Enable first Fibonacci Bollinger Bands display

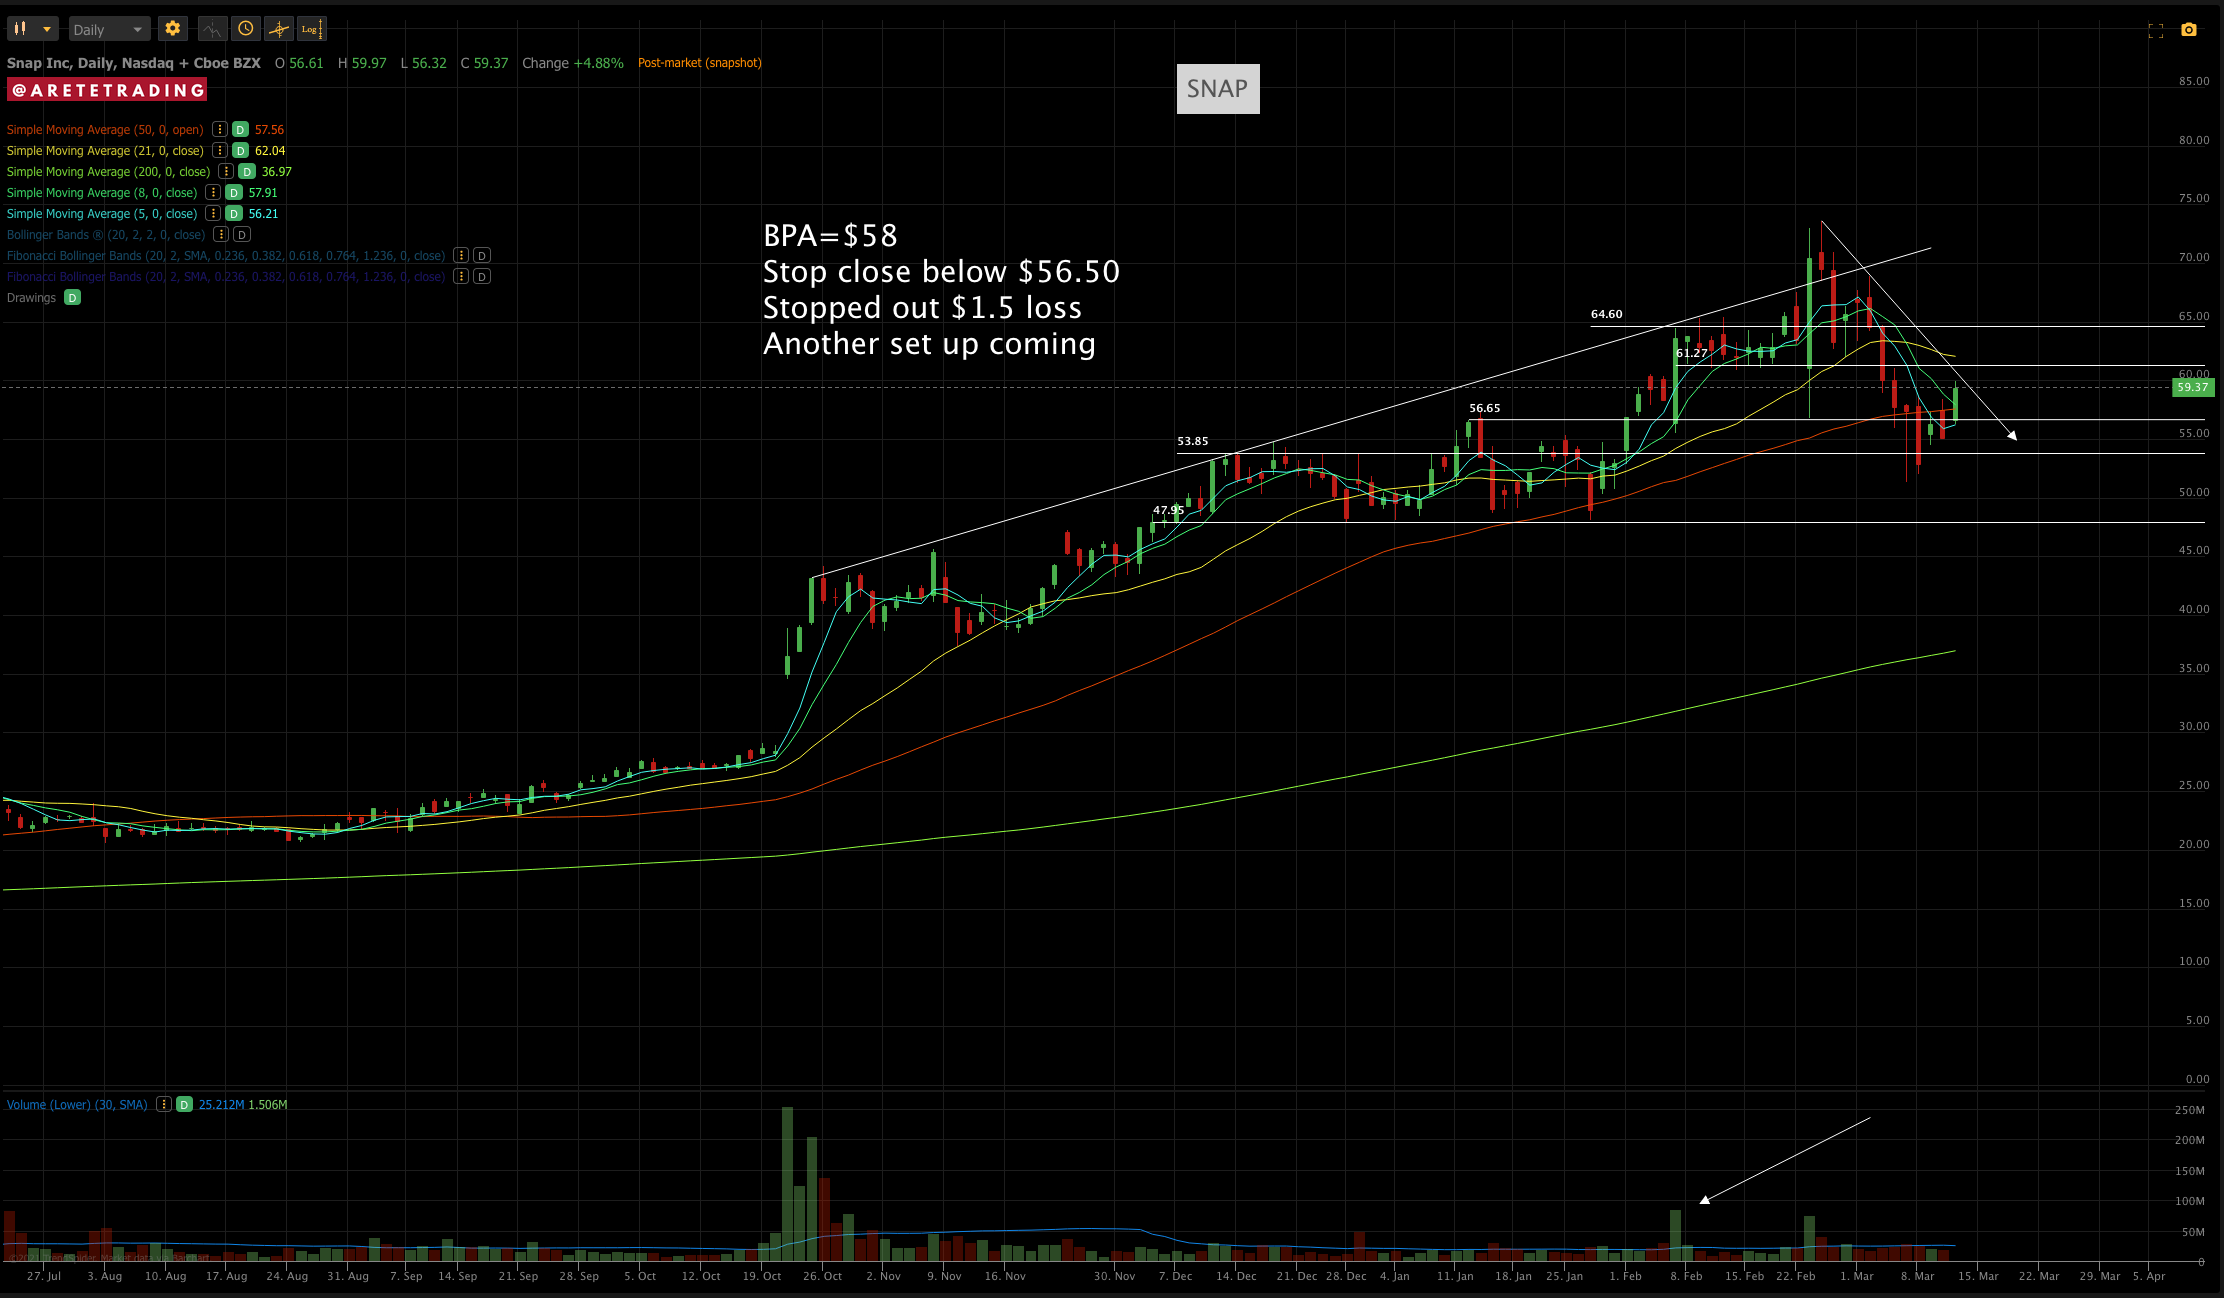coord(482,256)
